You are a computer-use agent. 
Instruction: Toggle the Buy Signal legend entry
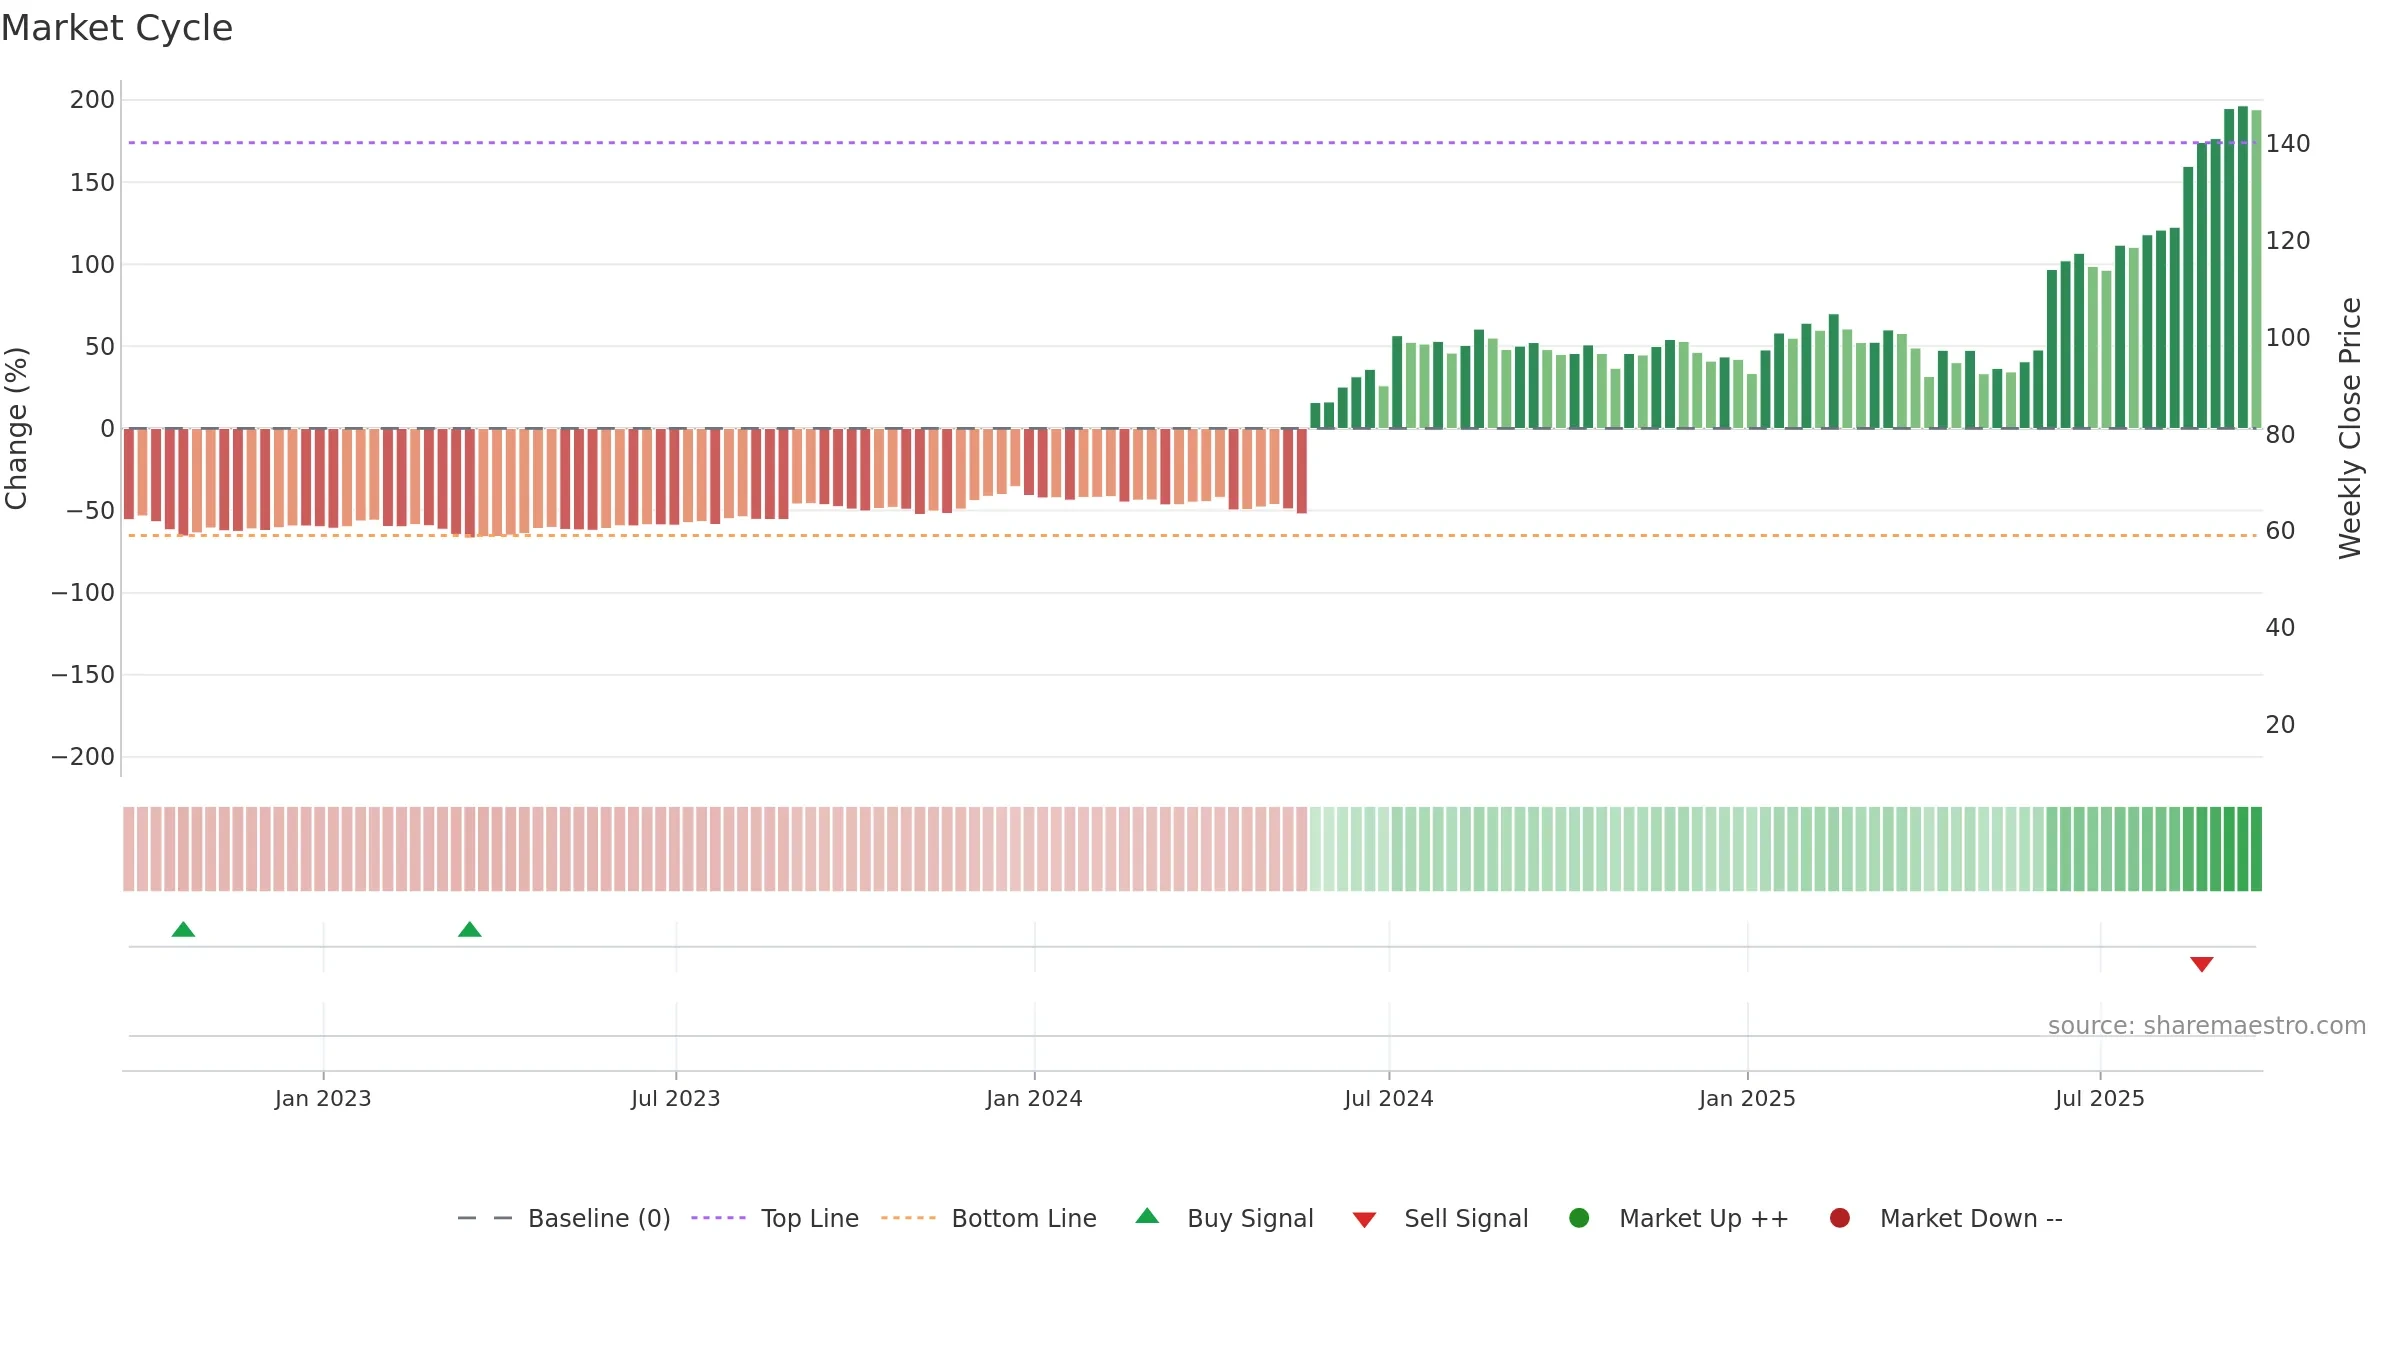click(1225, 1219)
